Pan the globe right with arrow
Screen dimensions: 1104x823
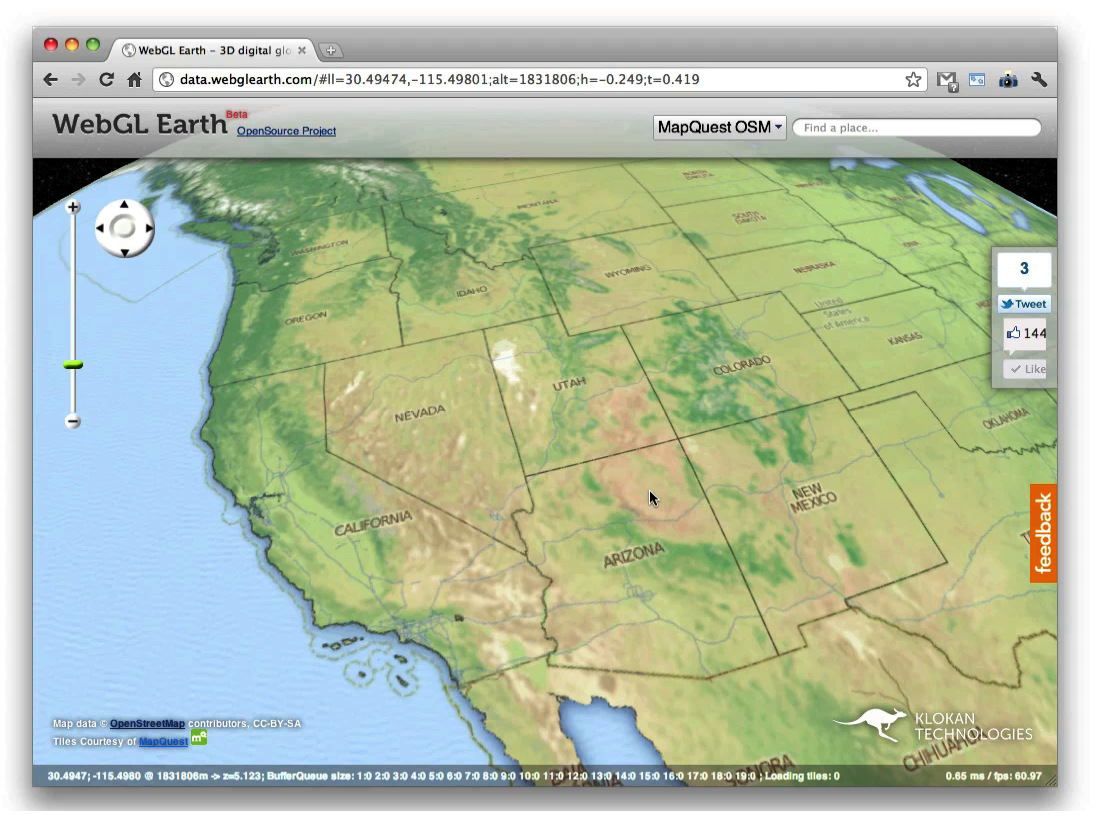(149, 228)
